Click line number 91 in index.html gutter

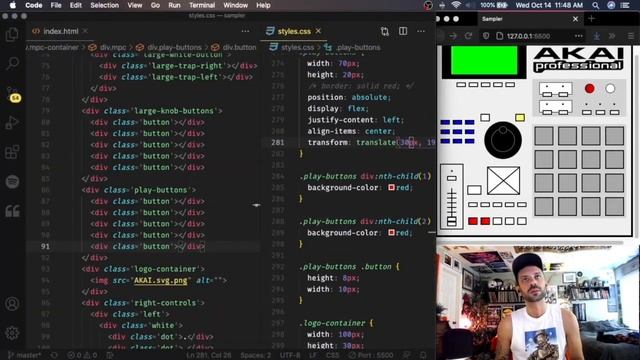pos(45,246)
